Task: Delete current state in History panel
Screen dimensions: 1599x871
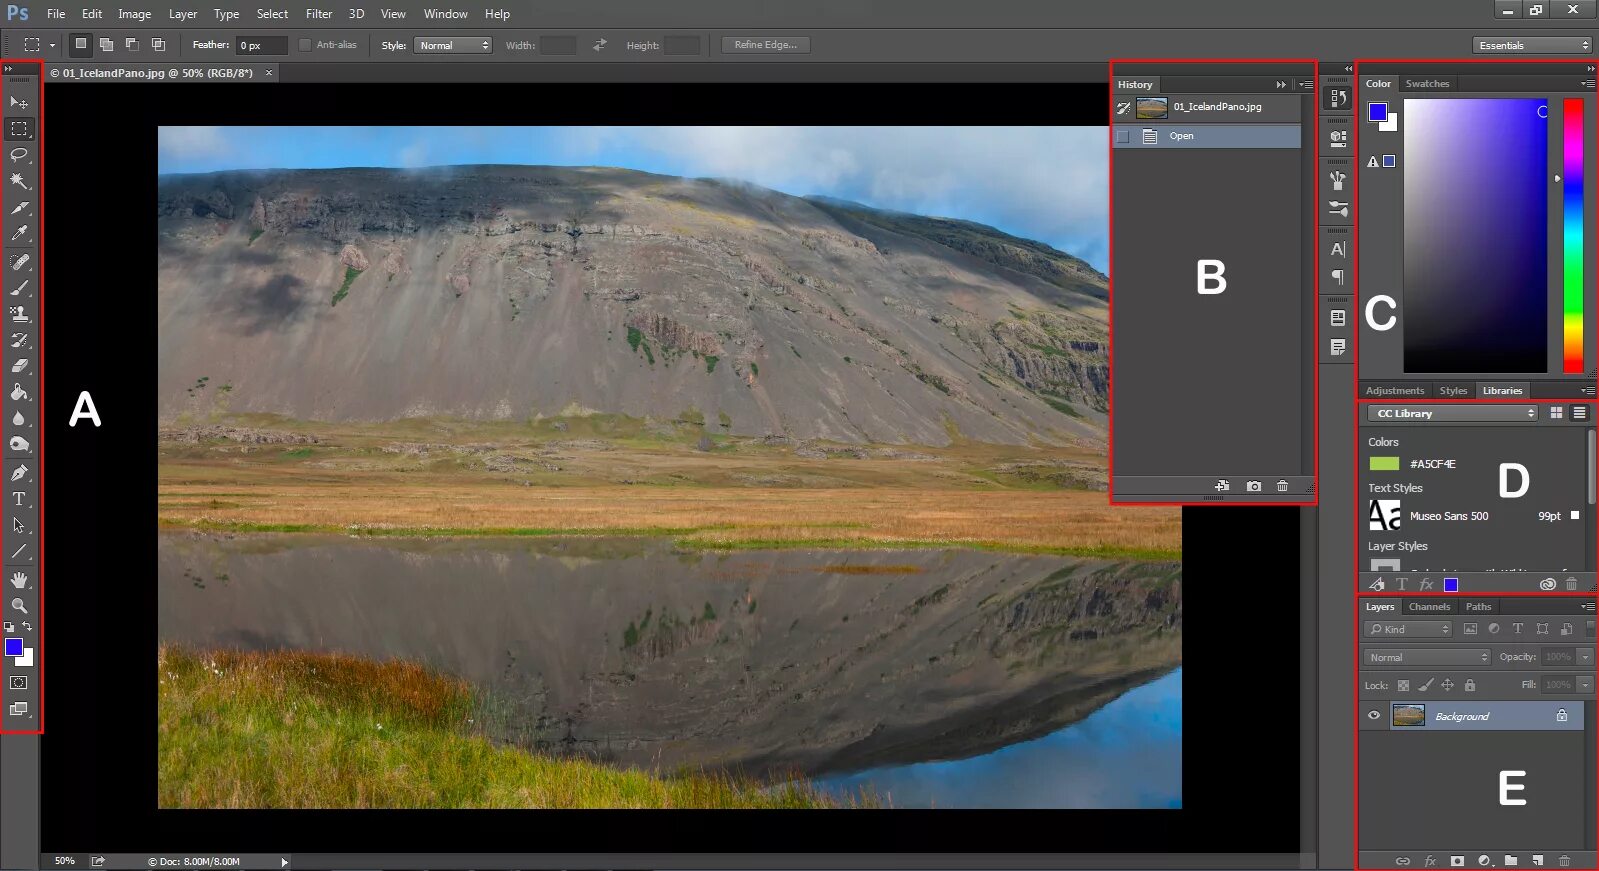Action: pyautogui.click(x=1283, y=486)
